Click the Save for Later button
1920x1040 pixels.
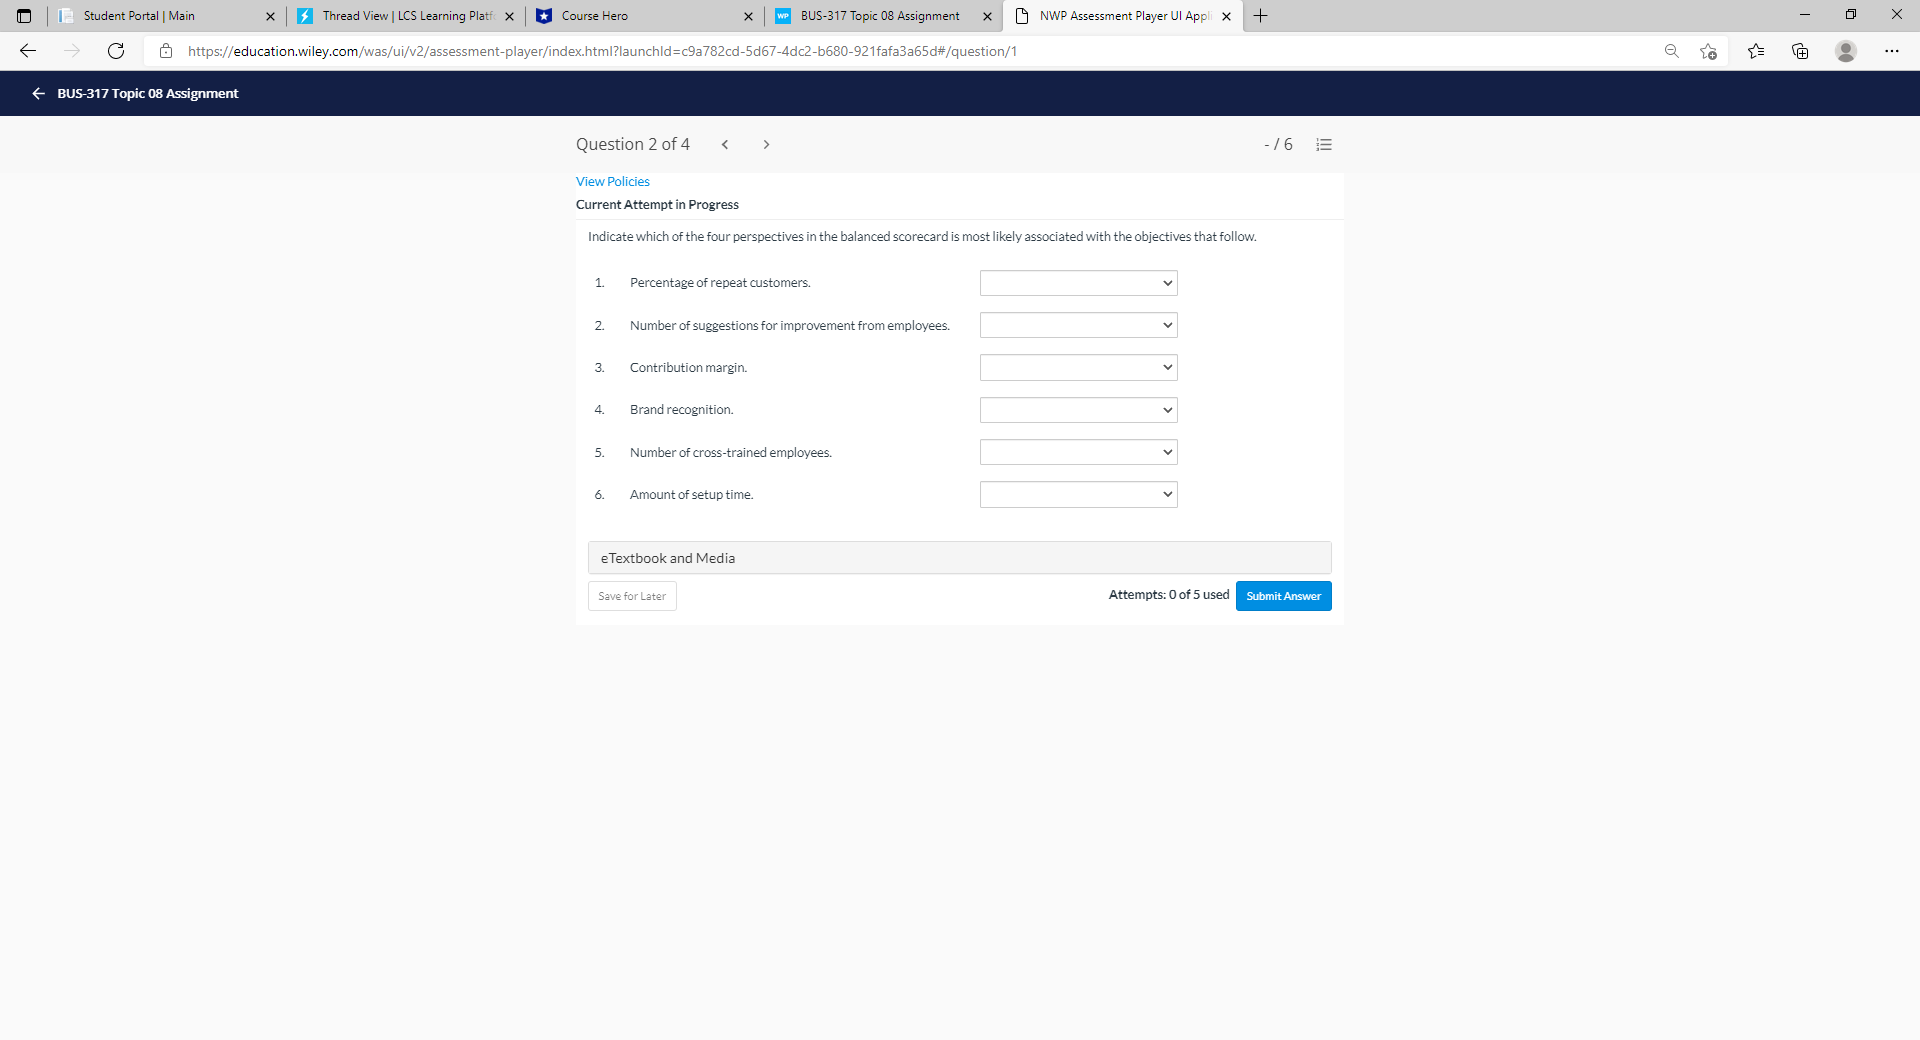(x=631, y=595)
